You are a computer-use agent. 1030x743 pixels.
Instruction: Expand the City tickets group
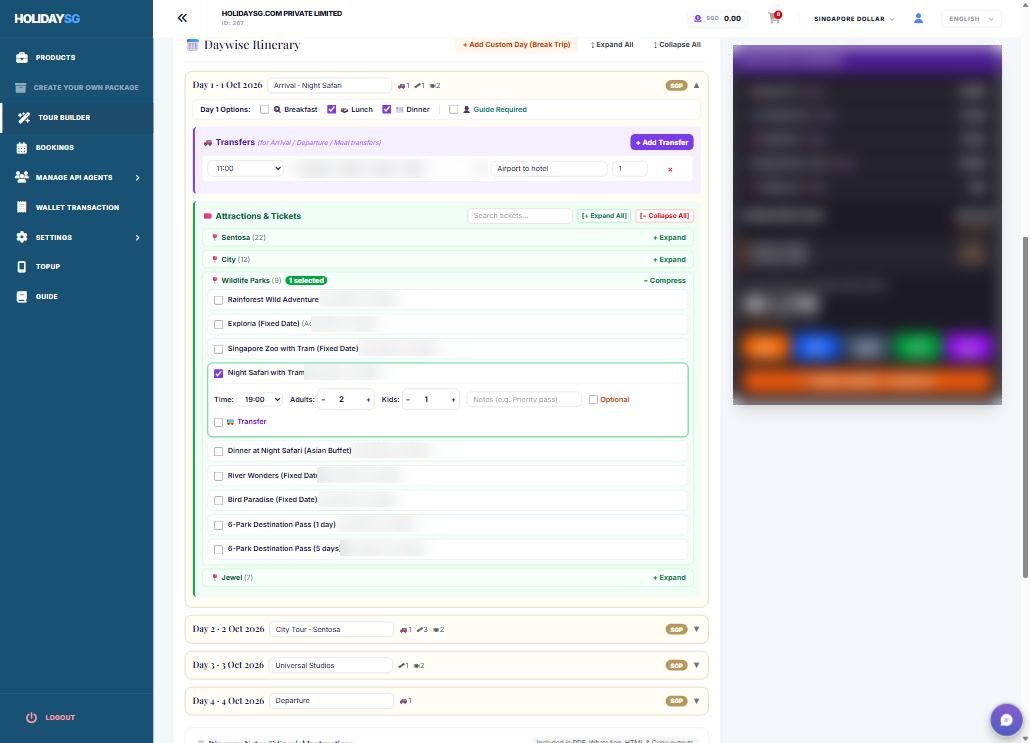pyautogui.click(x=669, y=259)
